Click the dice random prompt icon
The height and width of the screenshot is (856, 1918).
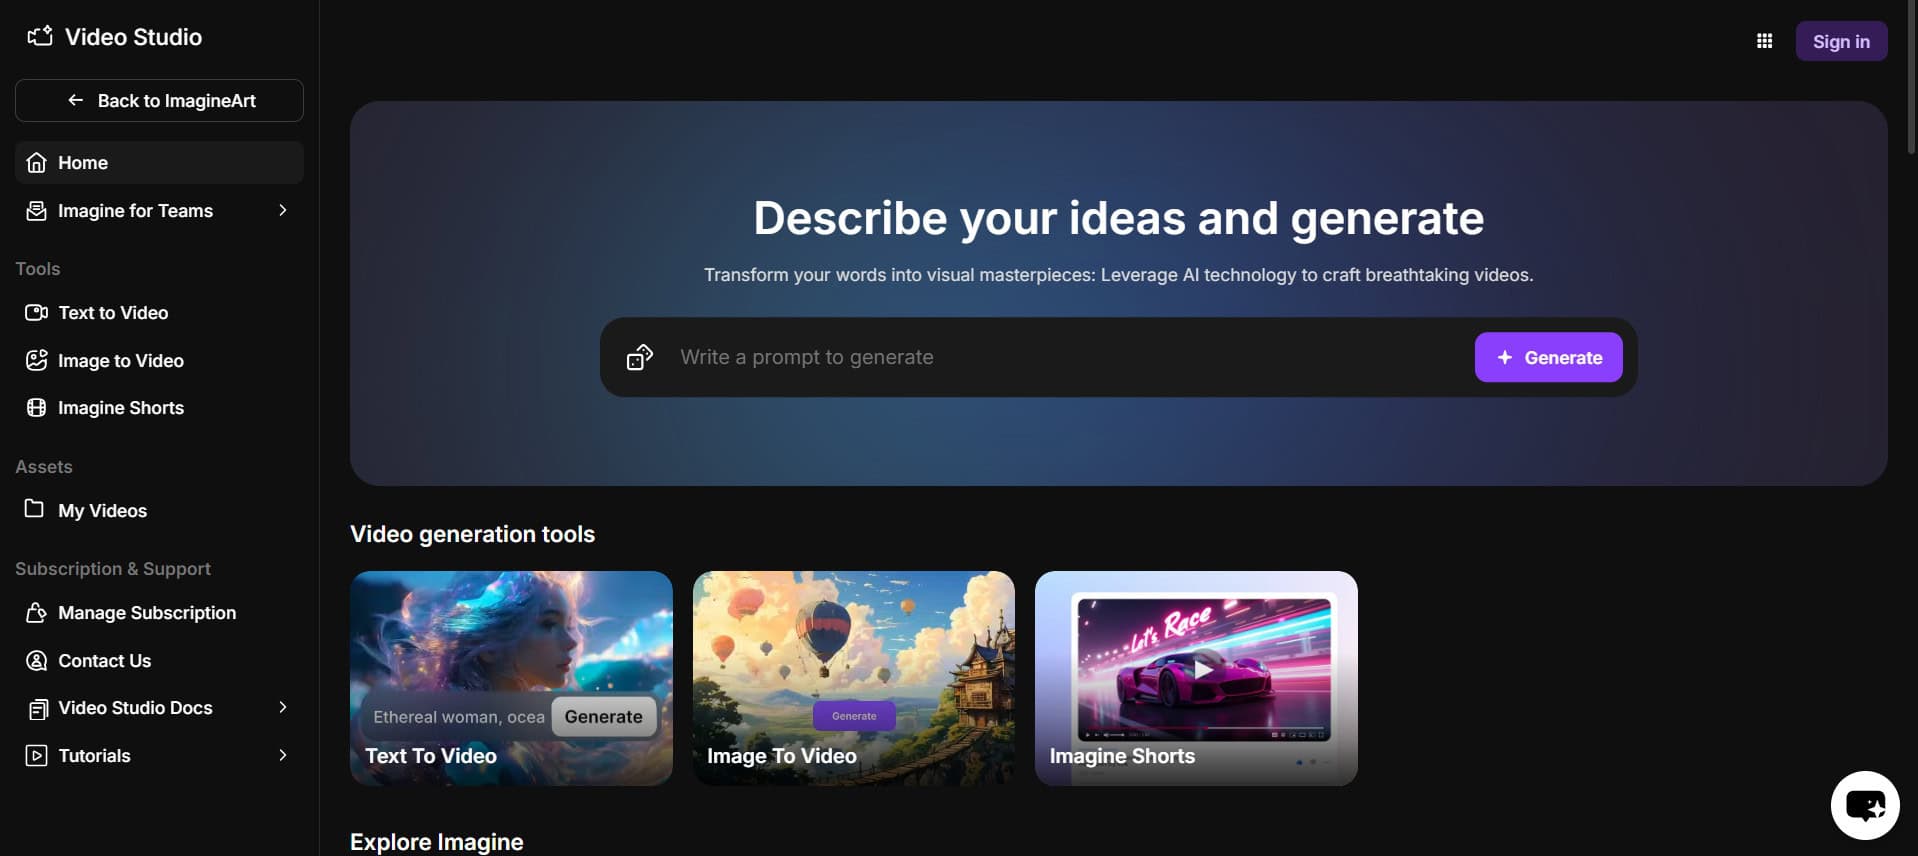click(640, 357)
